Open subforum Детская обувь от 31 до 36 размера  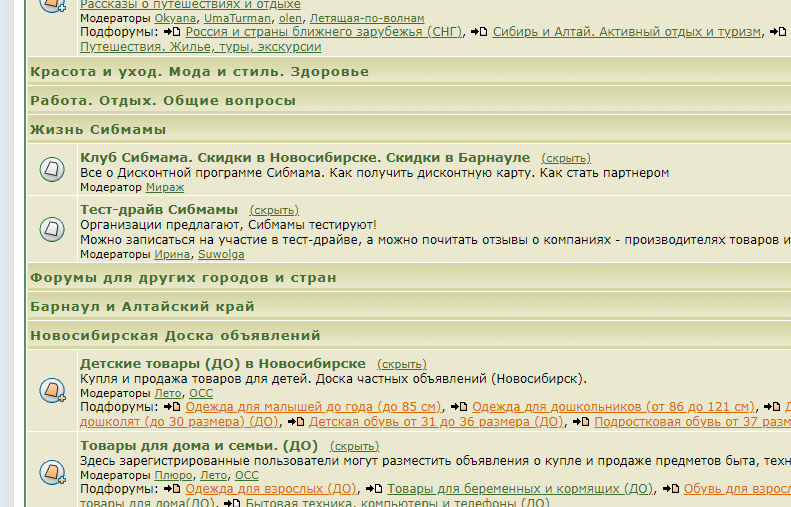(x=436, y=422)
